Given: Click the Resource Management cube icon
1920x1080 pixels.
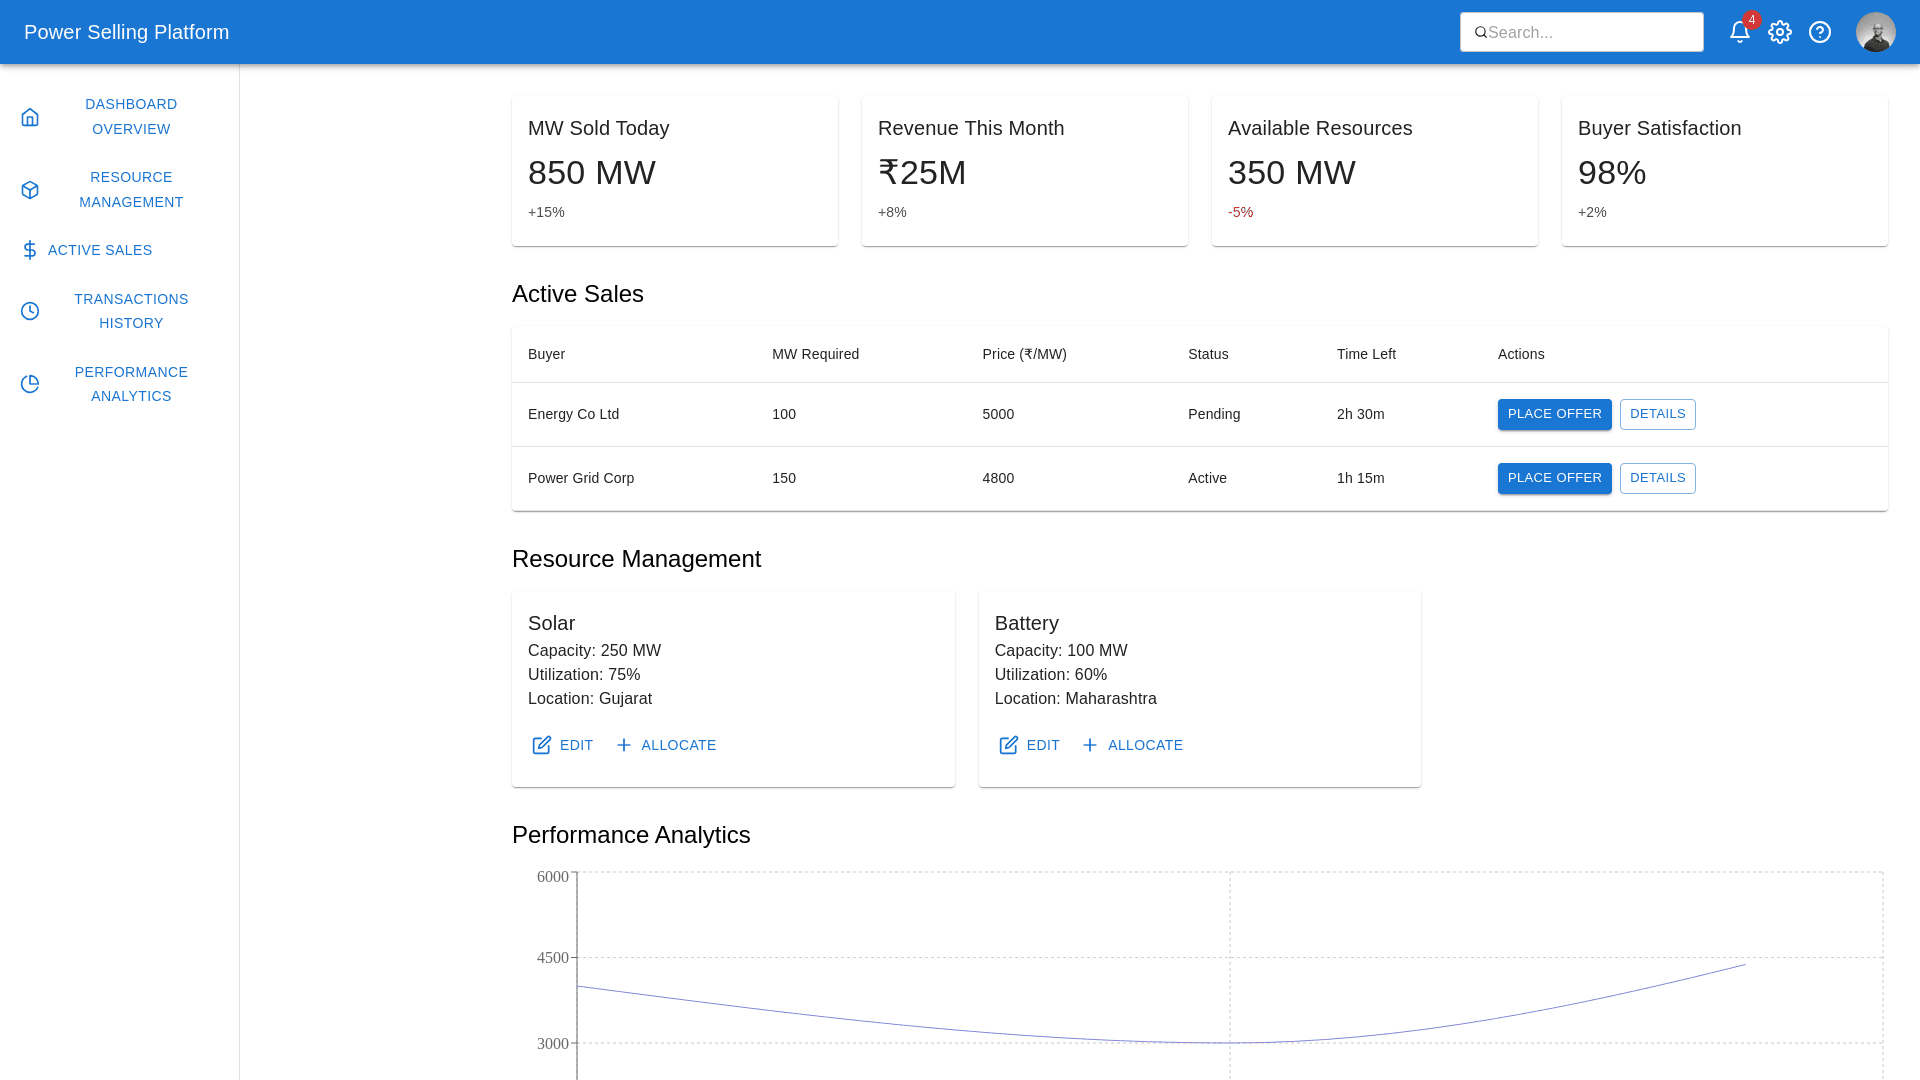Looking at the screenshot, I should (x=30, y=190).
